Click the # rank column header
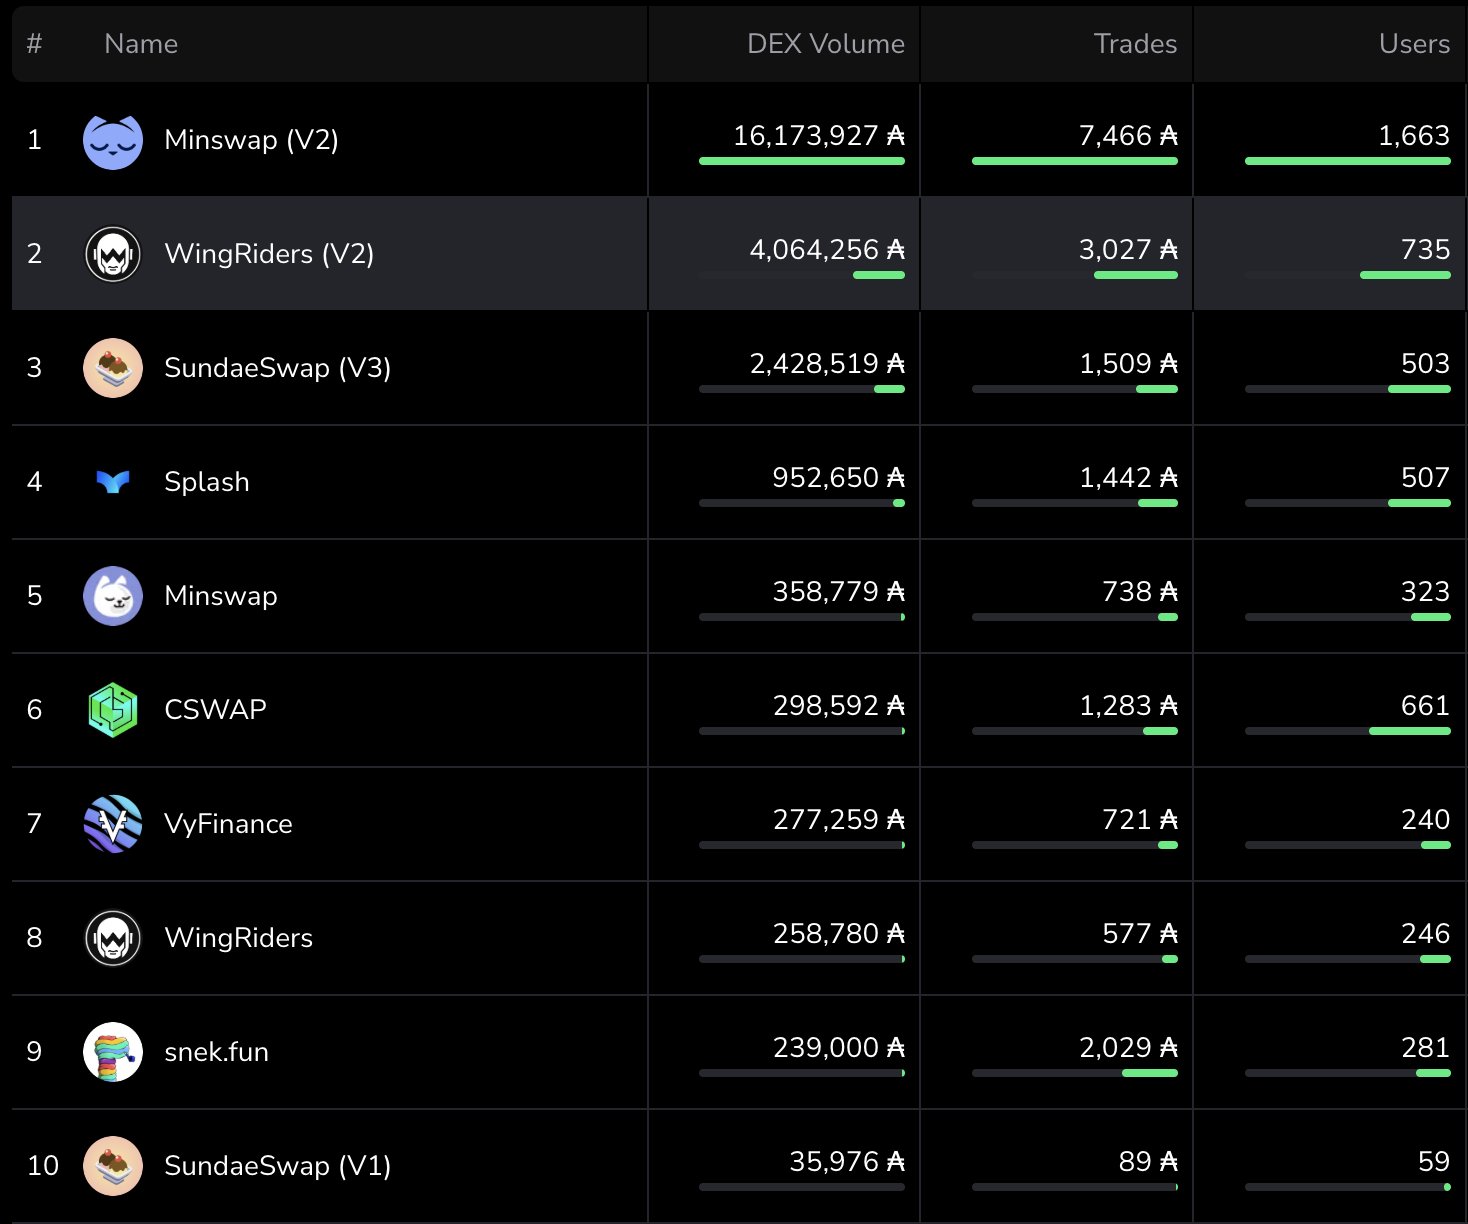 (x=34, y=44)
